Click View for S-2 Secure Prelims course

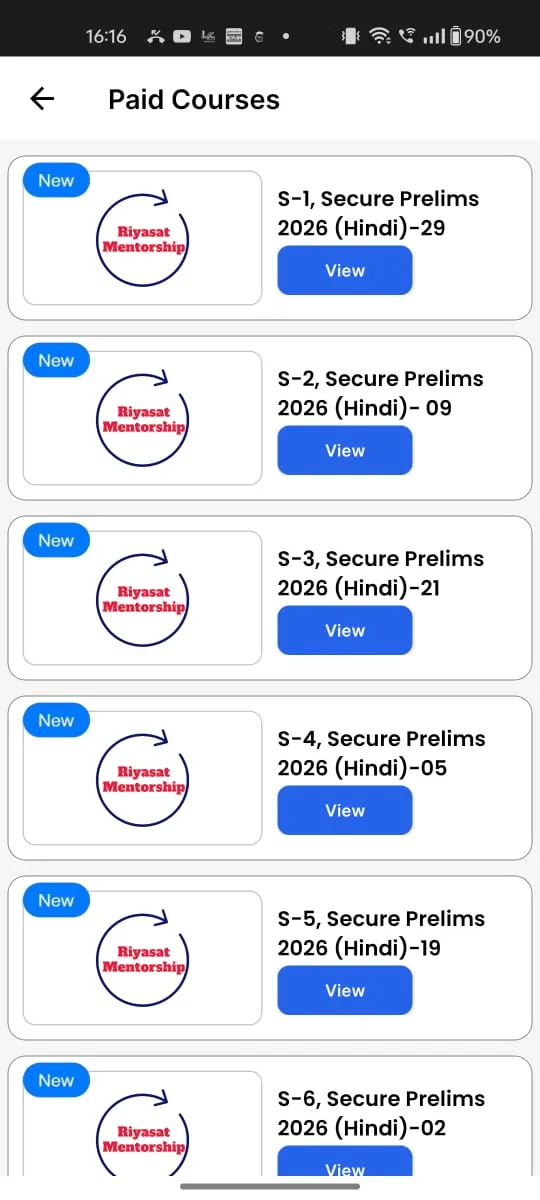click(x=345, y=450)
